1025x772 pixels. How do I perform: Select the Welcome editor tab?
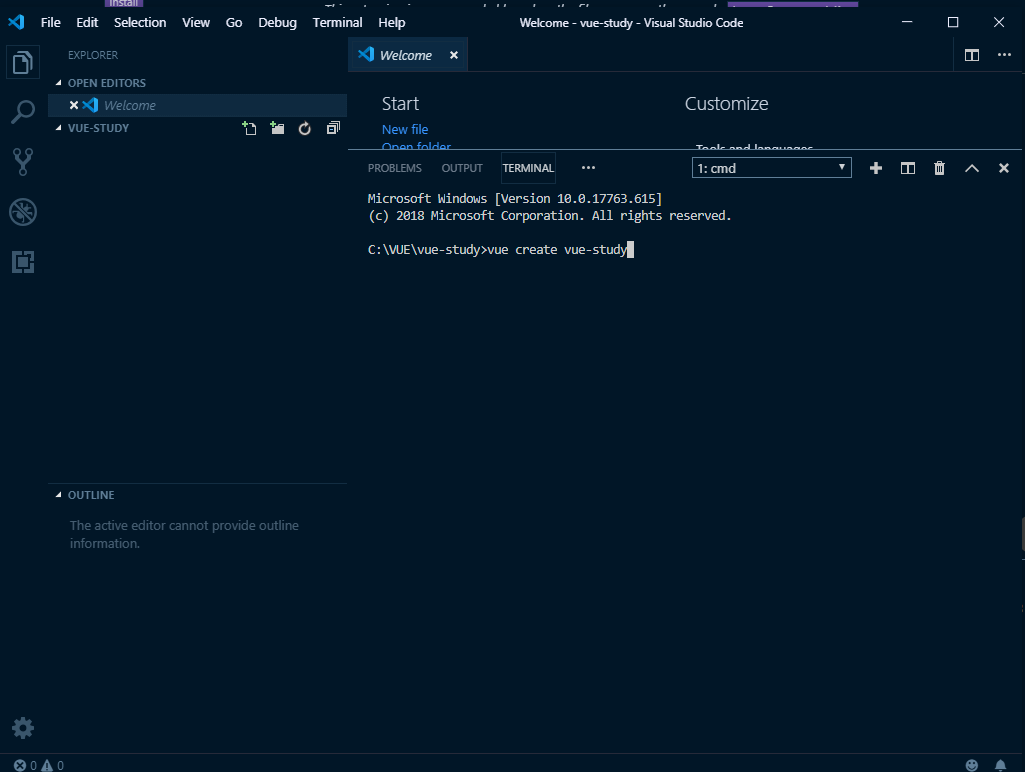pyautogui.click(x=406, y=55)
